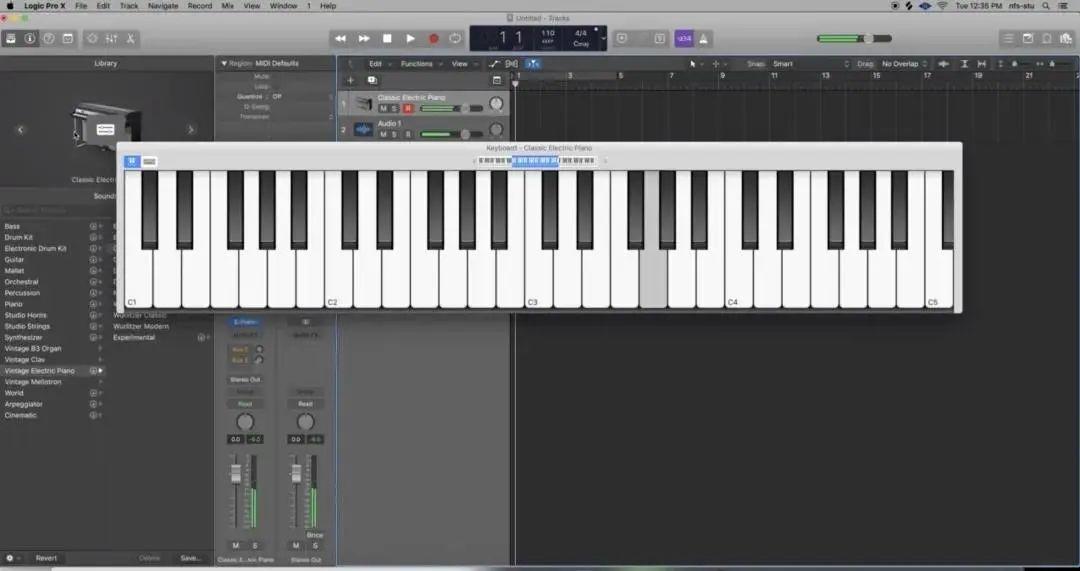The image size is (1080, 571).
Task: Toggle Cycle mode button
Action: pos(455,39)
